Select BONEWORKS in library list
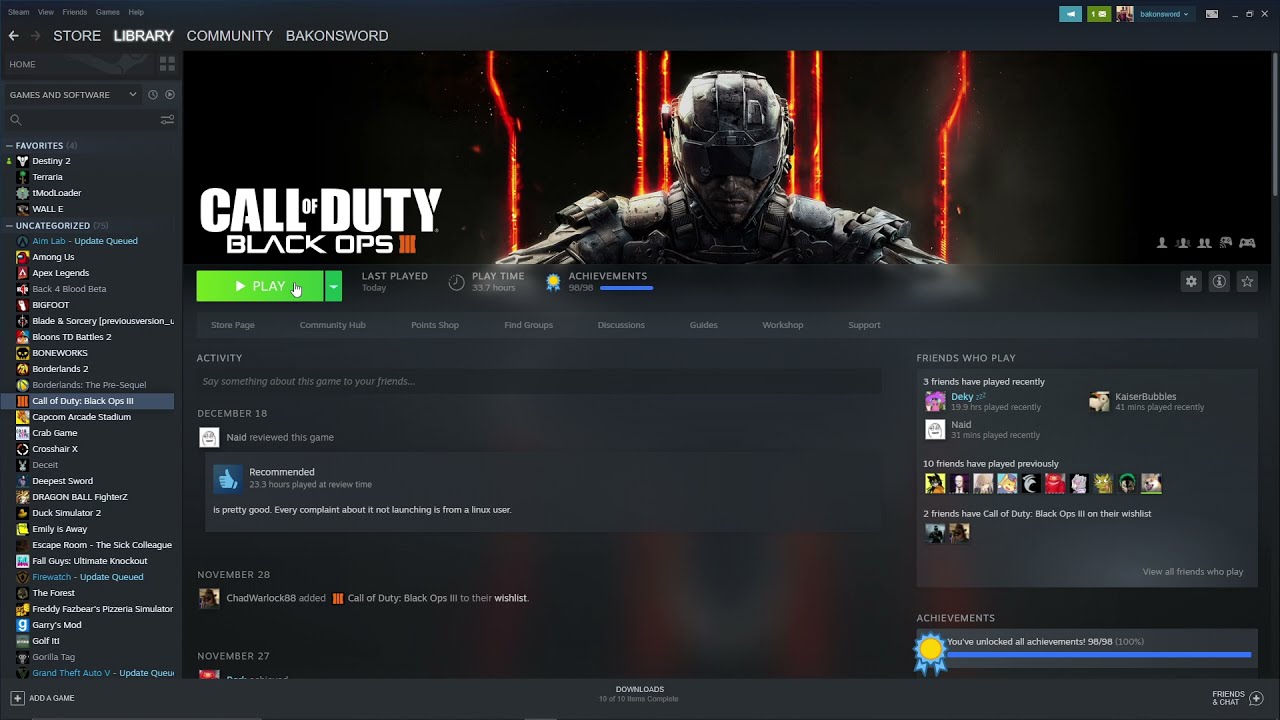Image resolution: width=1280 pixels, height=720 pixels. pos(60,353)
